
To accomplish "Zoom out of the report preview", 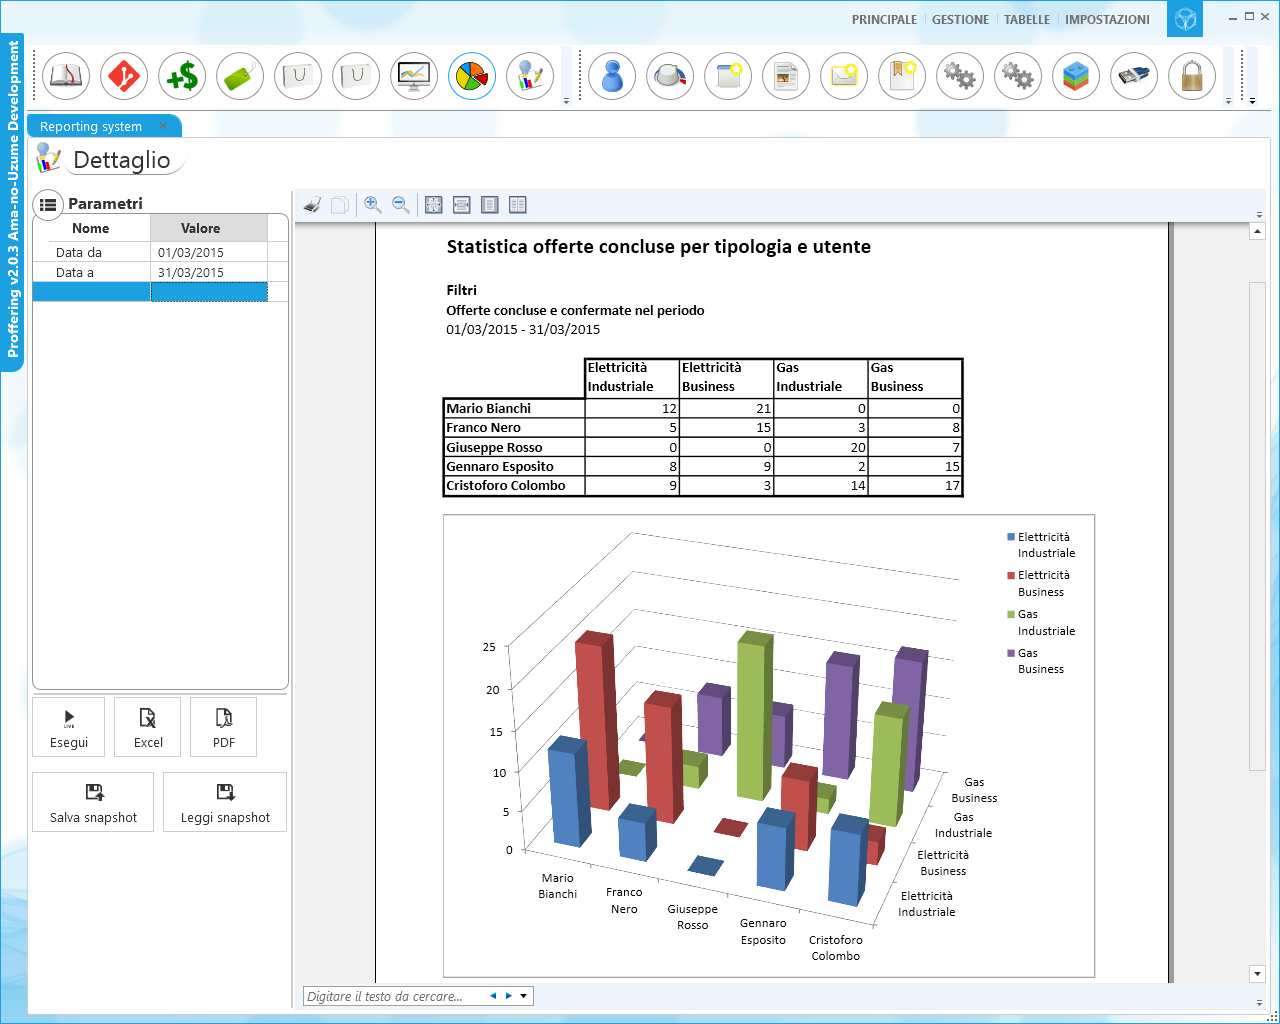I will click(401, 205).
